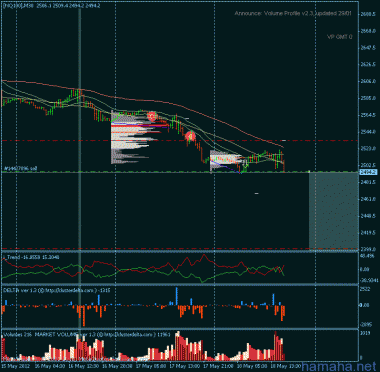Click the 2626.5 price scale label
This screenshot has width=380, height=372.
point(368,64)
